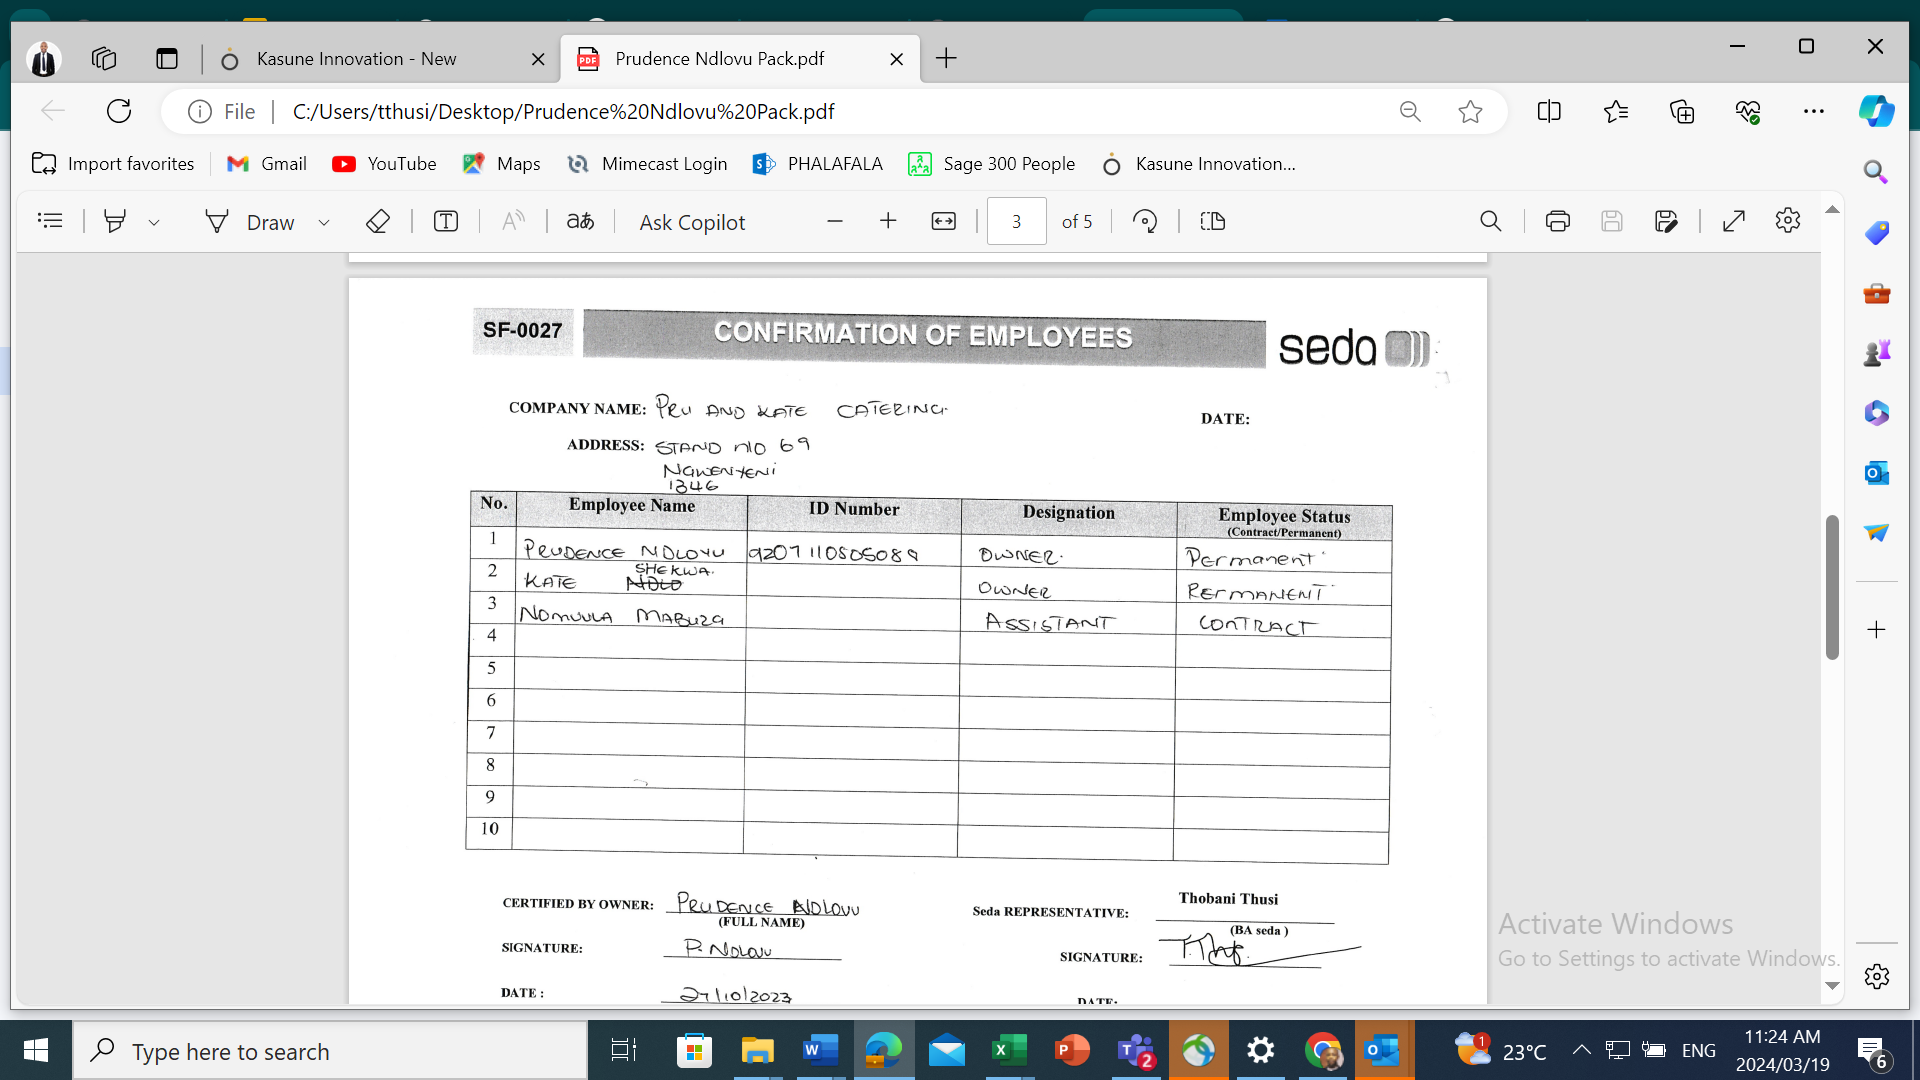This screenshot has height=1080, width=1920.
Task: Click the Fit to width icon
Action: pyautogui.click(x=943, y=221)
